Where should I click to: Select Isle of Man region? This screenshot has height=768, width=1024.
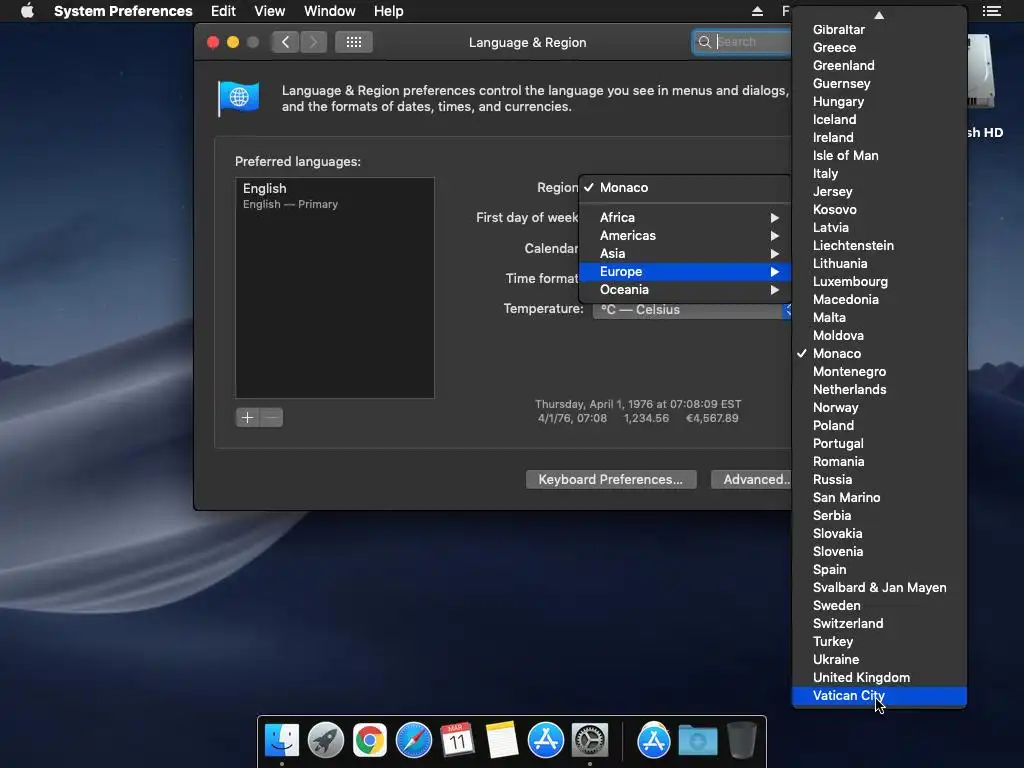point(879,155)
